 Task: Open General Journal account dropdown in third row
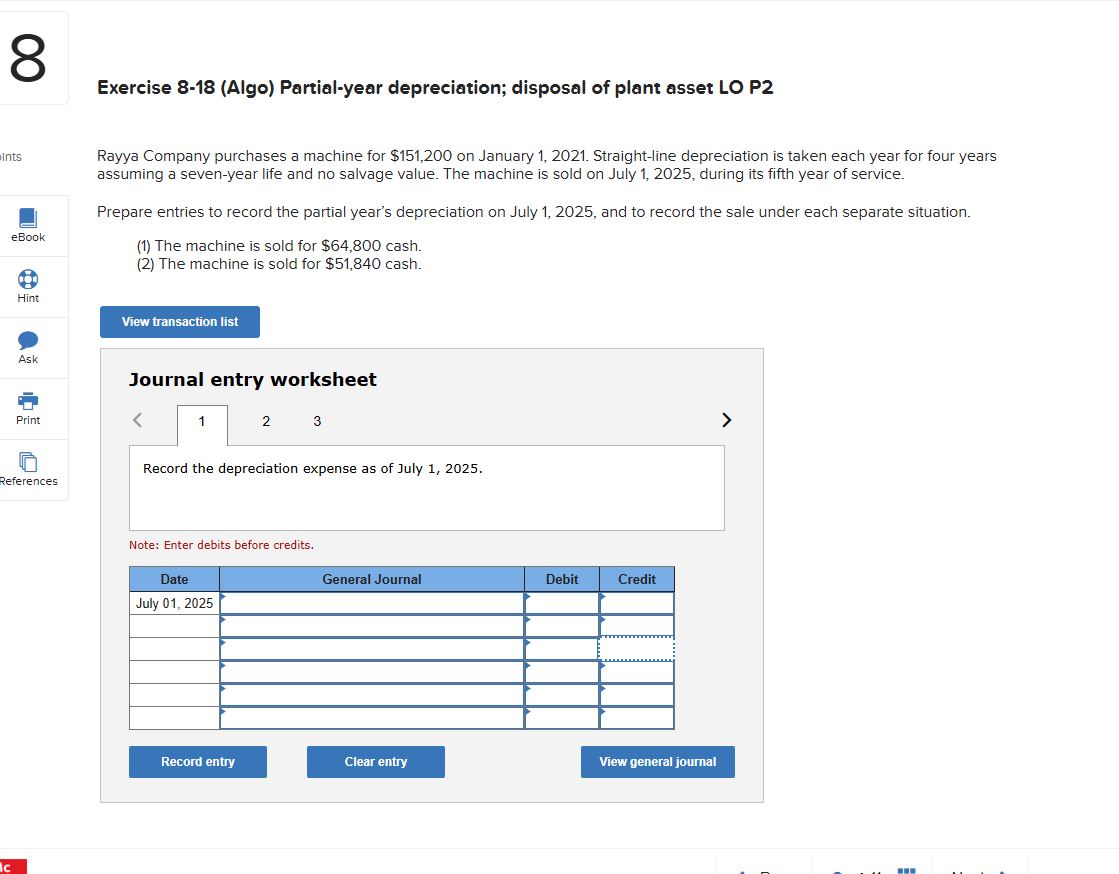[x=372, y=649]
